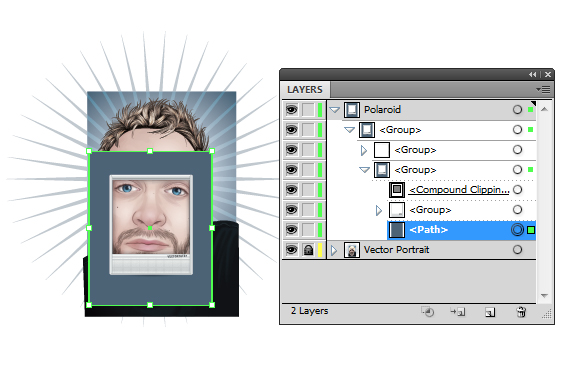Screen dimensions: 583x378
Task: Collapse the Polaroid layer disclosure triangle
Action: [335, 110]
